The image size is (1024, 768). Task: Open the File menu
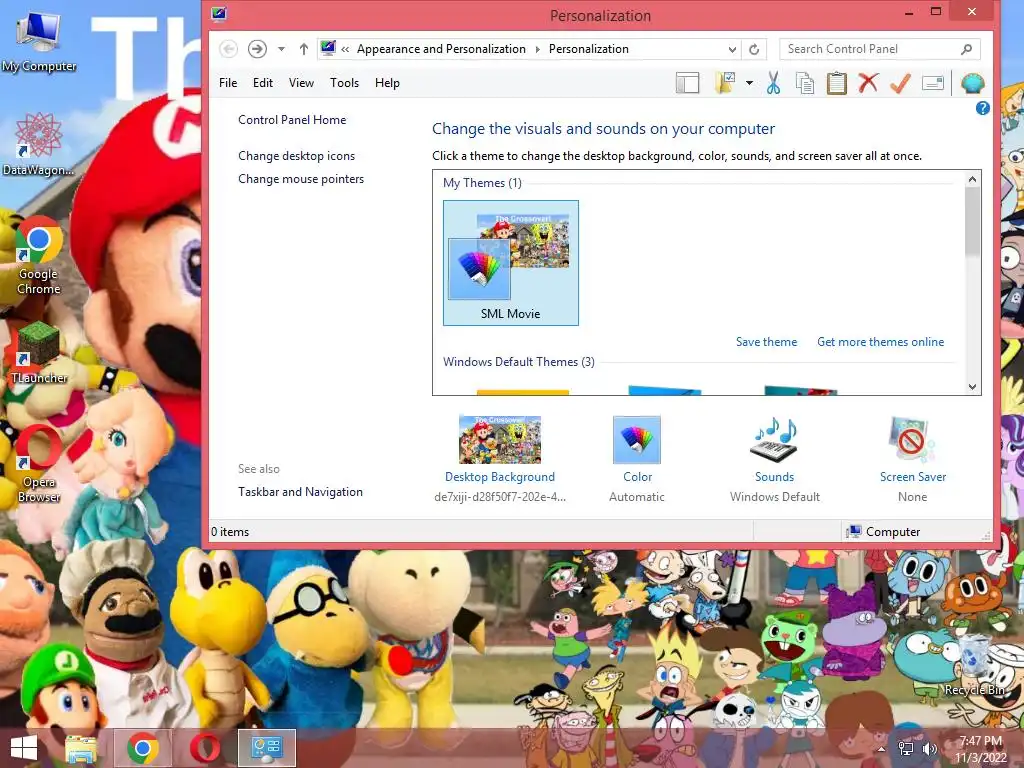pos(228,83)
